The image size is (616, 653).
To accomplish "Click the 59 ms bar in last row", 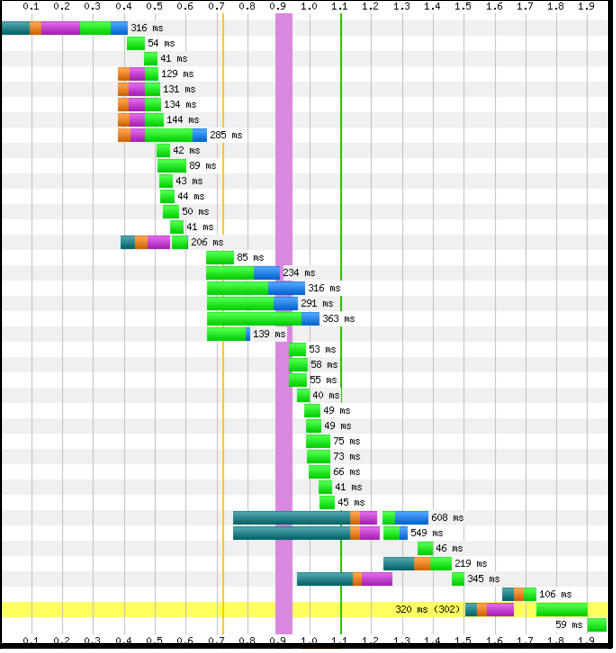I will click(597, 625).
